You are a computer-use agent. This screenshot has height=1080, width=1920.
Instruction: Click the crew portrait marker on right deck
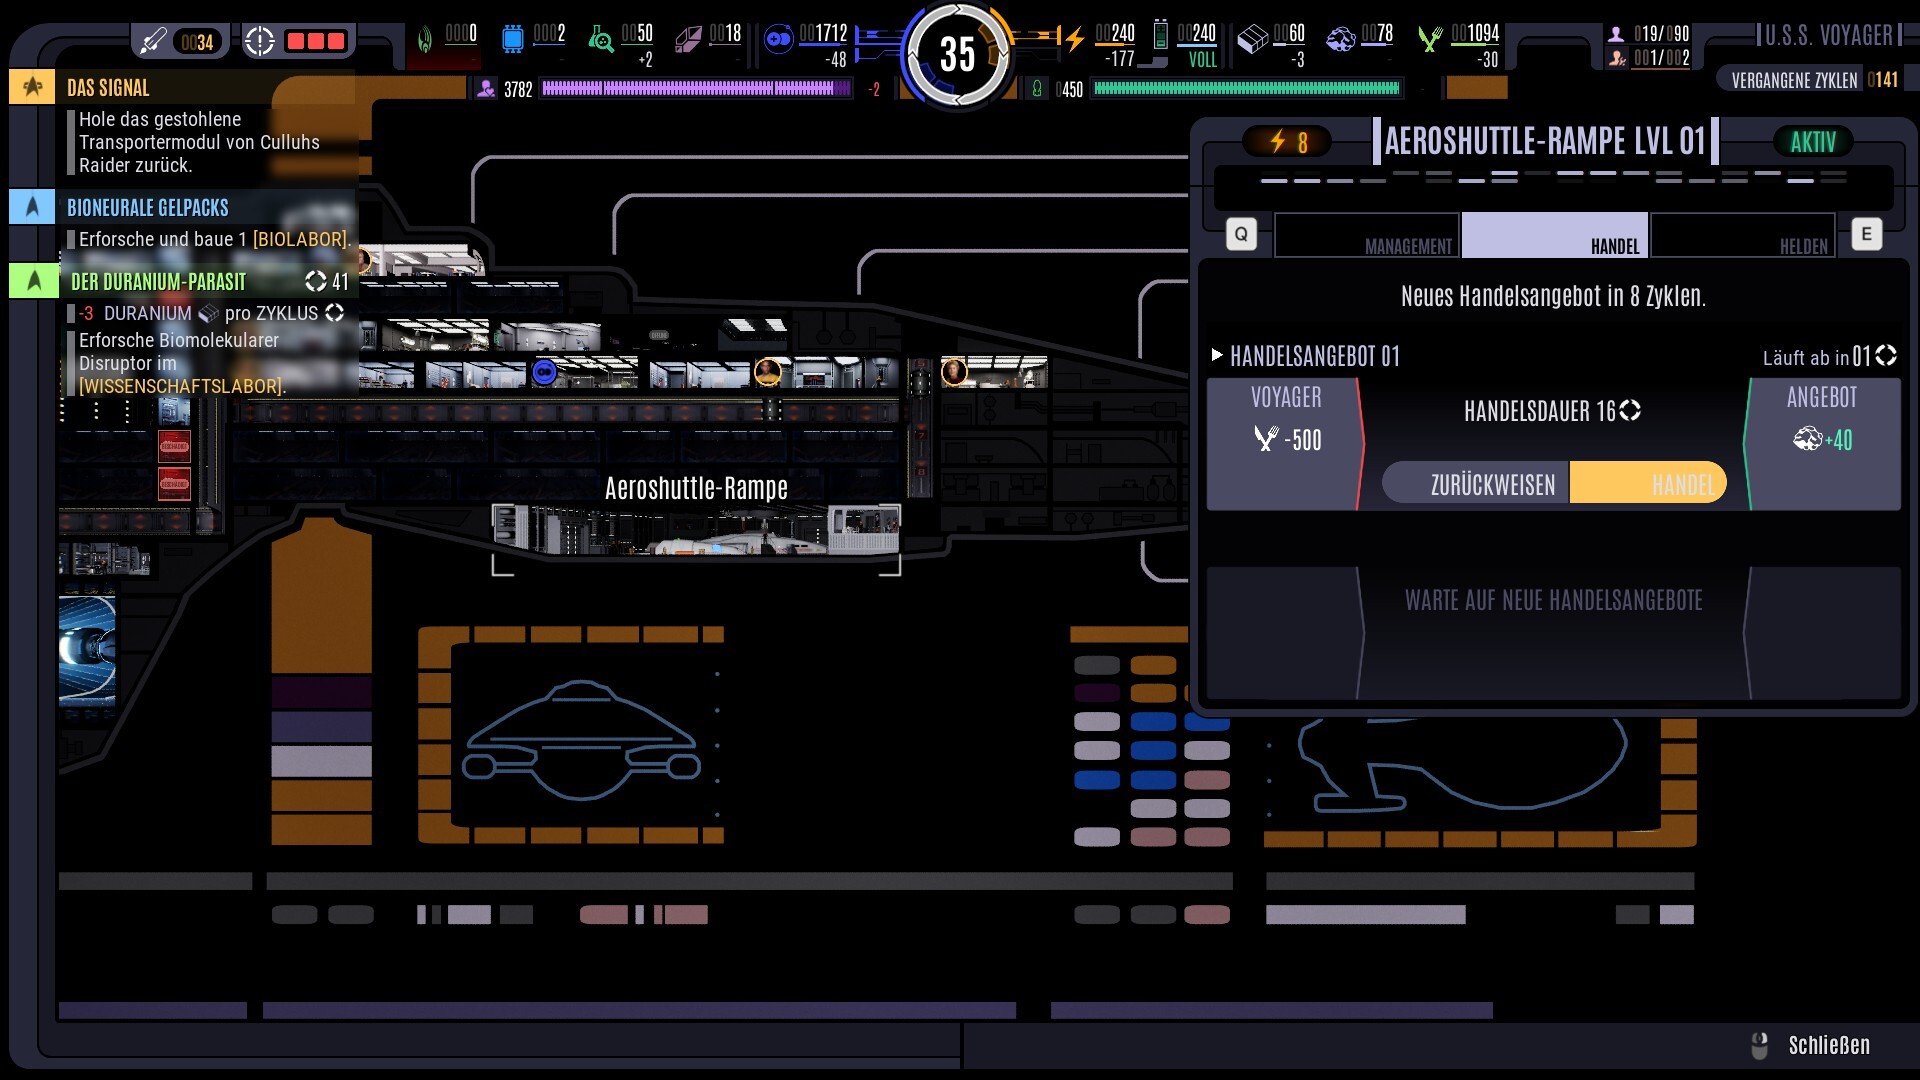tap(954, 372)
